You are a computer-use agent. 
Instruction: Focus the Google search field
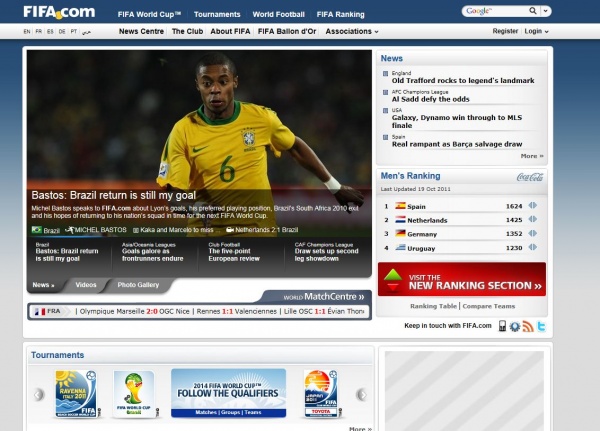click(x=496, y=11)
